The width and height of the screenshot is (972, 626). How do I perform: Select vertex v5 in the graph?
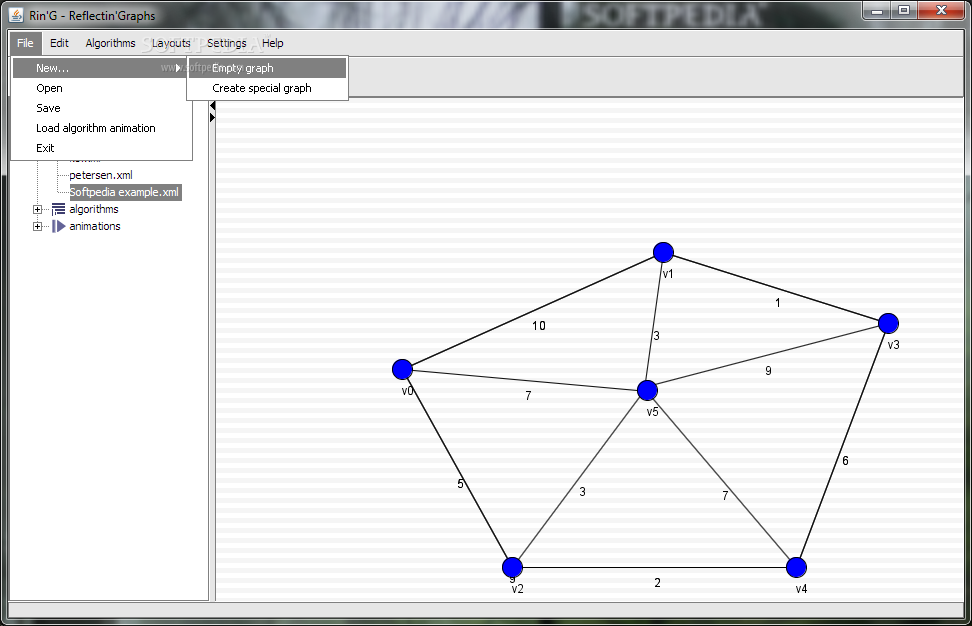click(x=647, y=390)
